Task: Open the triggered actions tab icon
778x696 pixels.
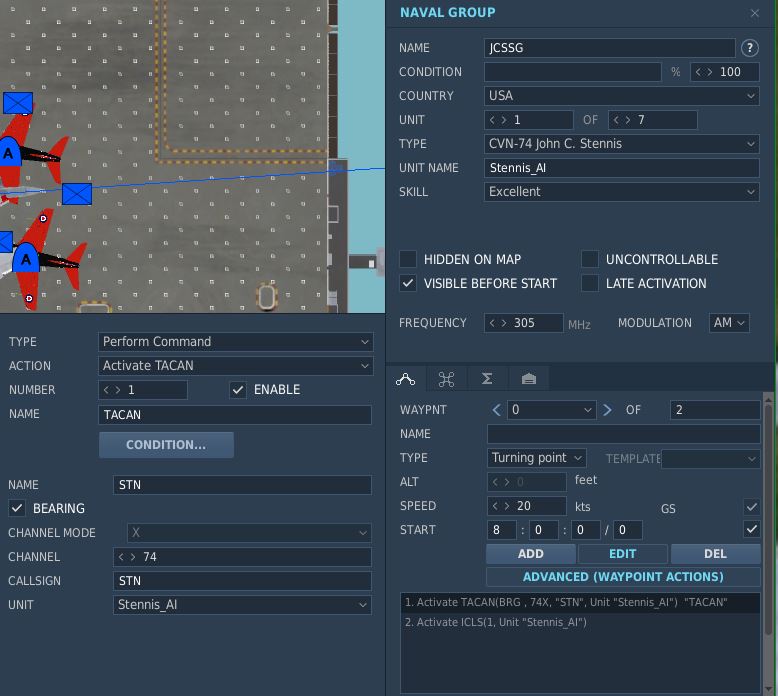Action: 446,379
